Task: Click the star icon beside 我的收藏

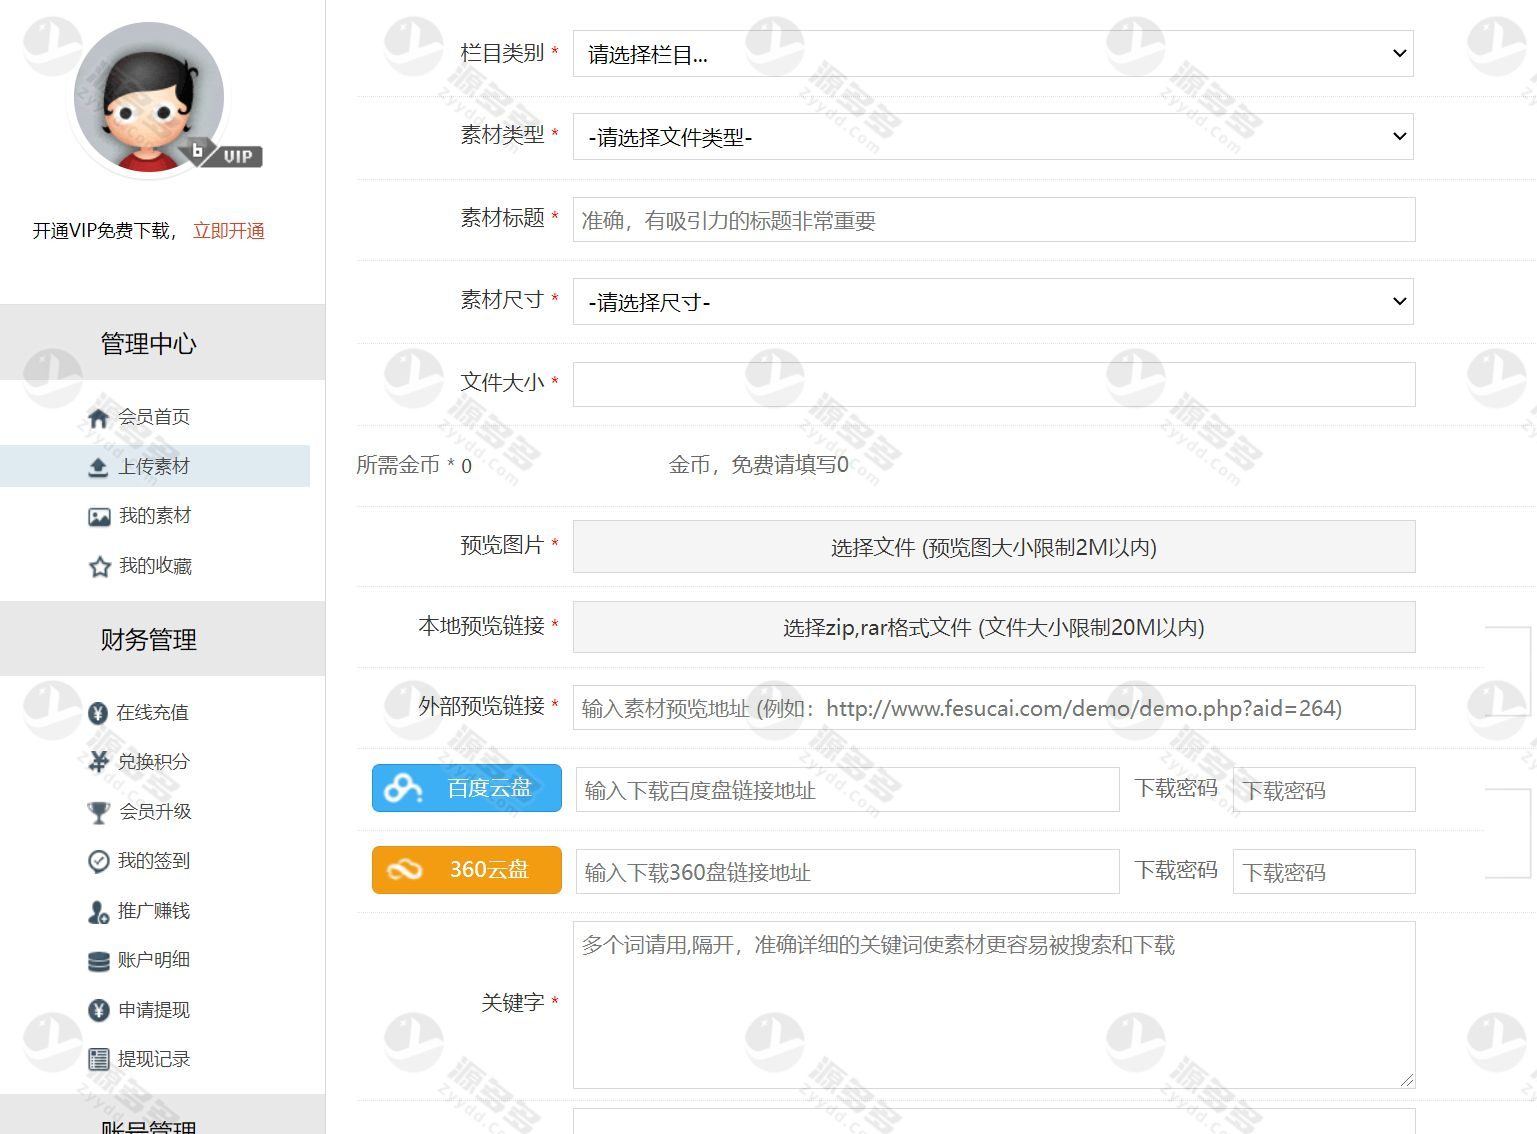Action: point(99,567)
